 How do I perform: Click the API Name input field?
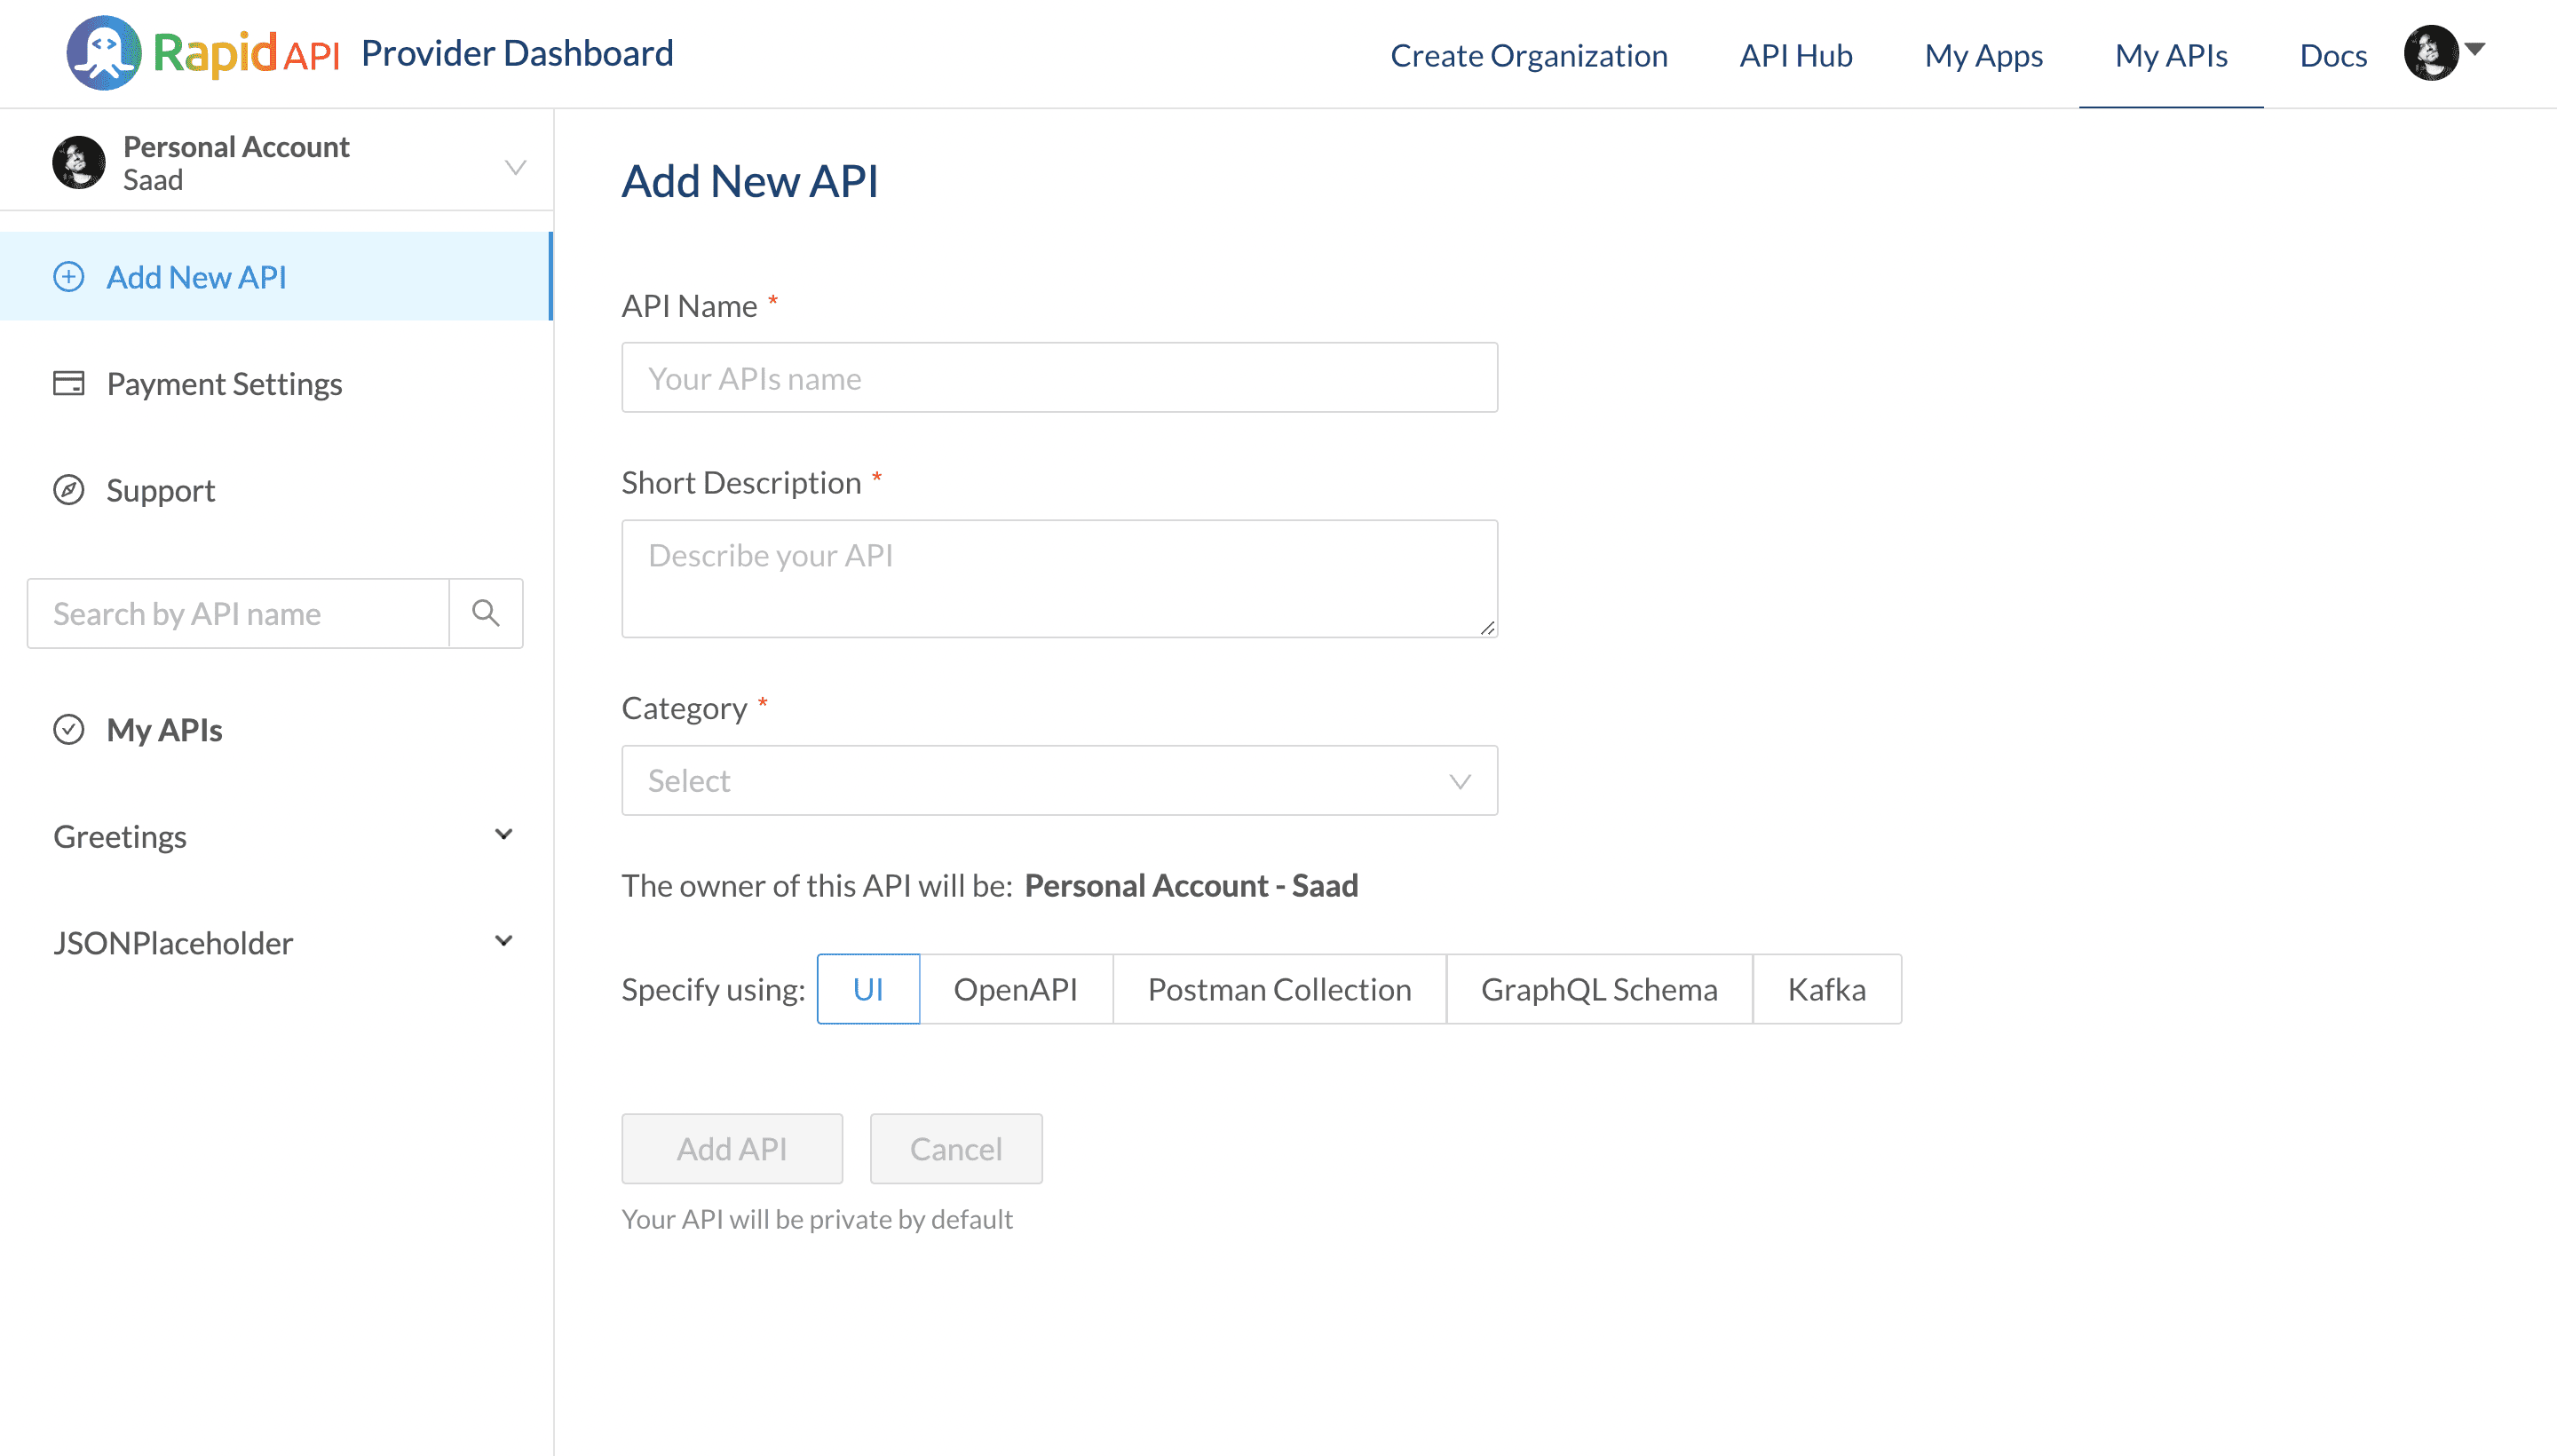tap(1061, 377)
